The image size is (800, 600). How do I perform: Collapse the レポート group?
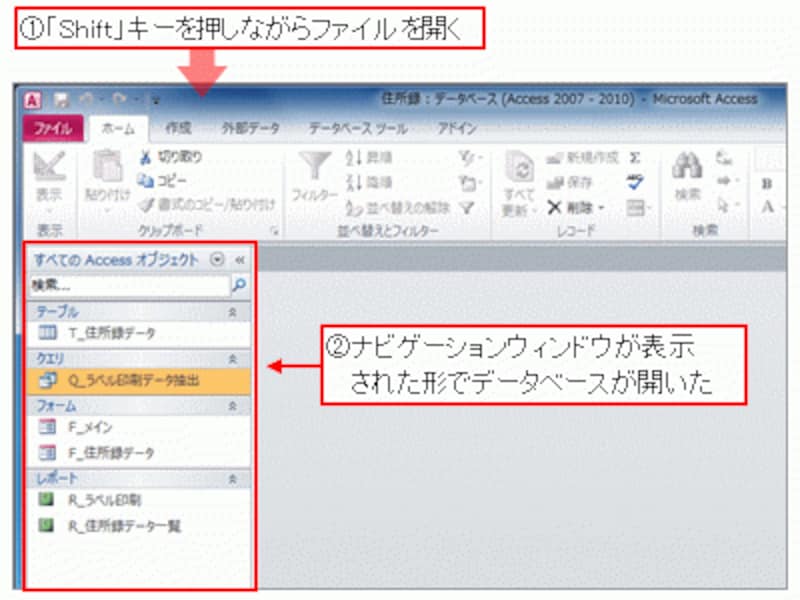point(233,479)
